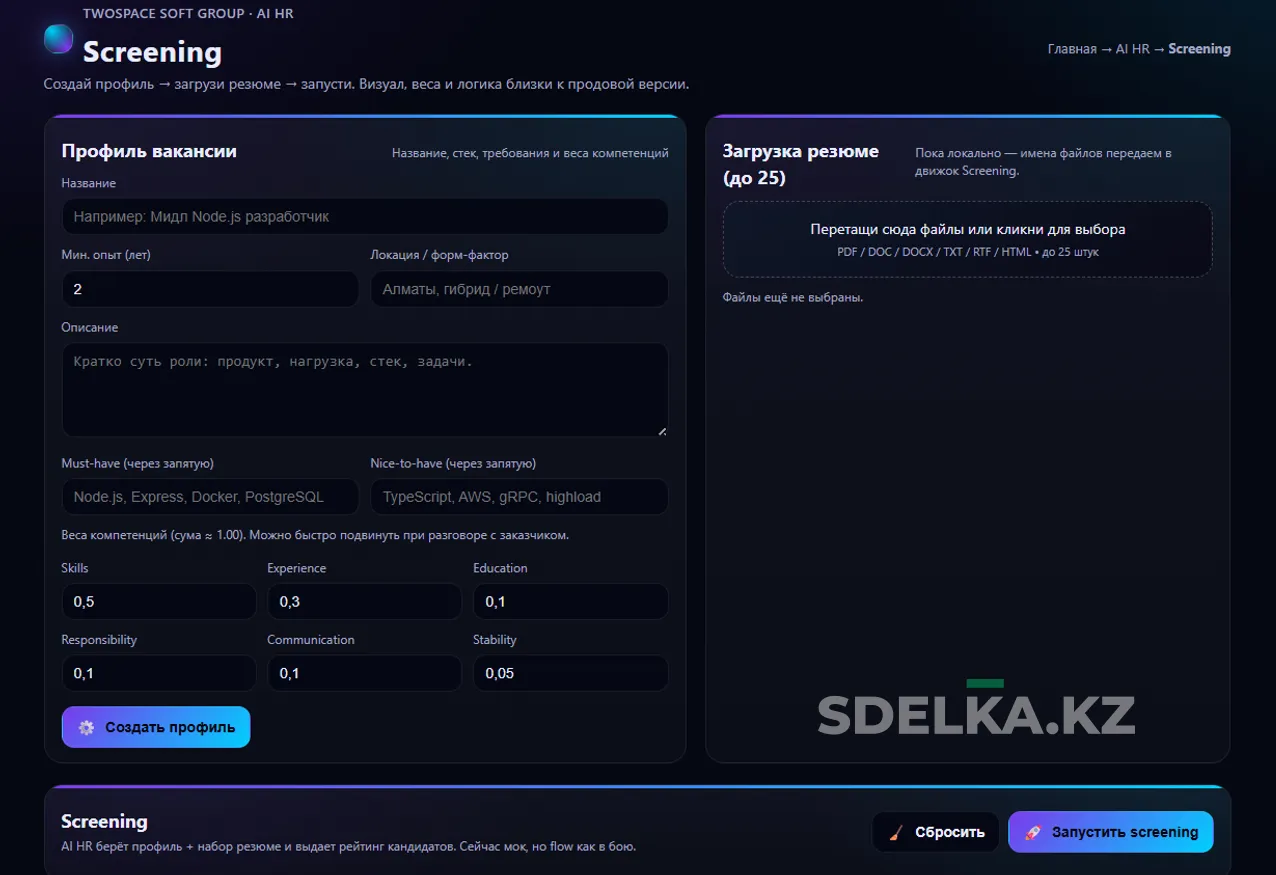Go to the AI HR breadcrumb link

[x=1133, y=49]
